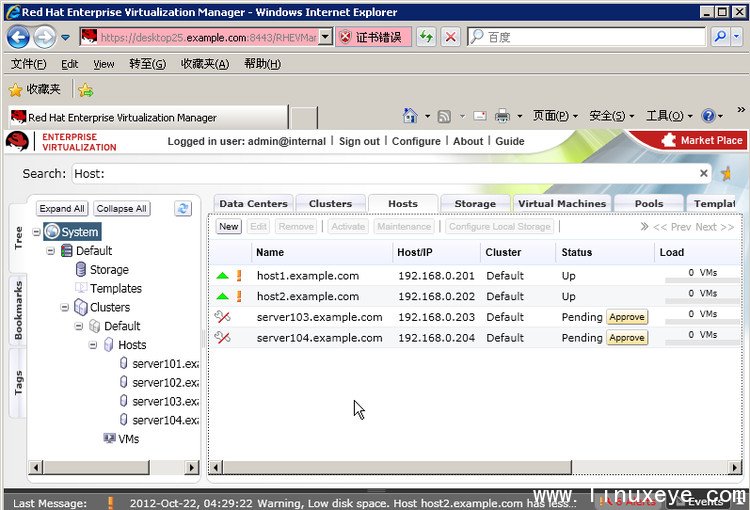Click the hosts table horizontal scrollbar

(397, 467)
